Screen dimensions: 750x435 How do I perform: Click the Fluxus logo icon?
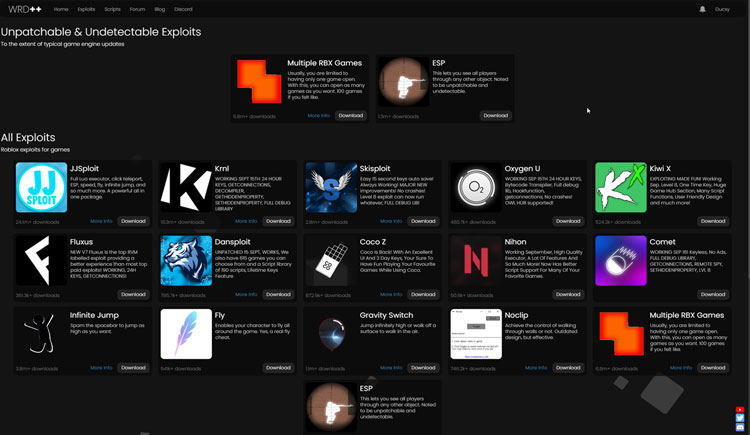coord(41,261)
